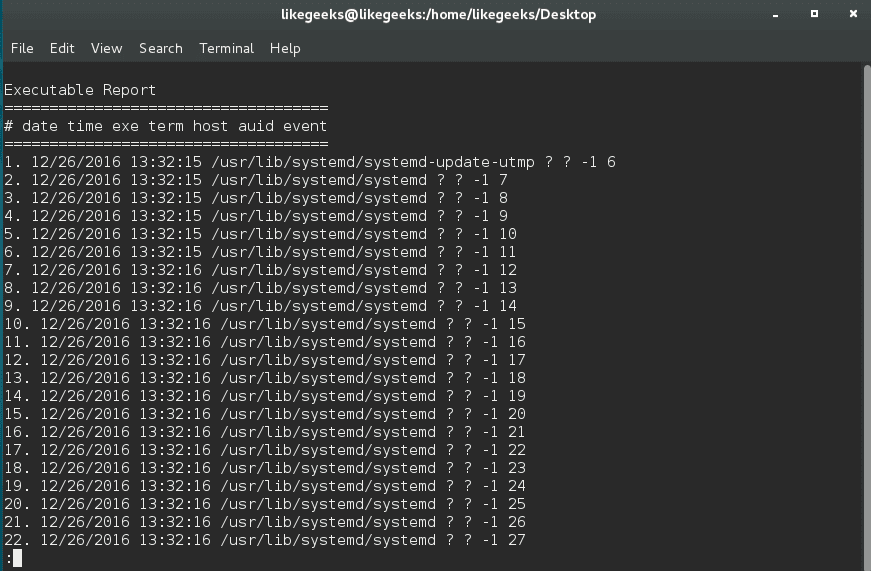Screen dimensions: 871x571
Task: Click row 7 ending with event 12
Action: point(261,270)
